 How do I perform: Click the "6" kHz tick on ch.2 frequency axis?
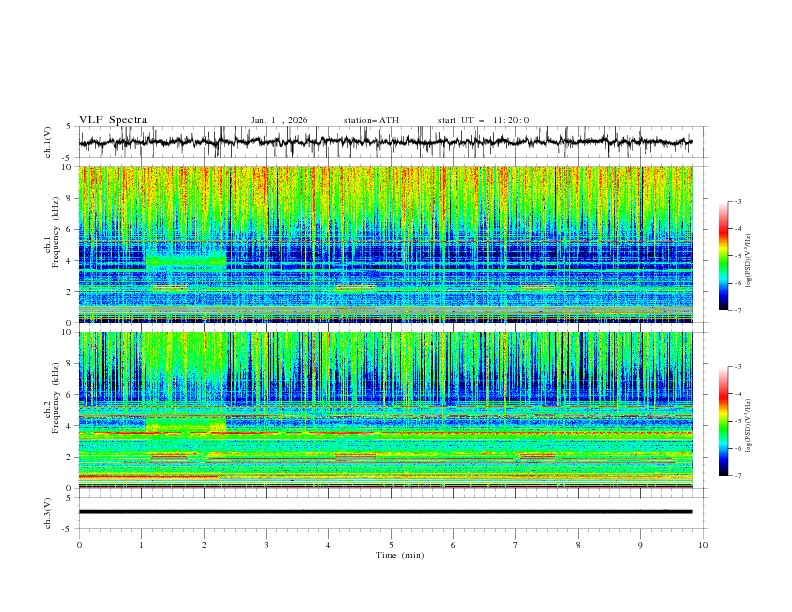pos(71,395)
